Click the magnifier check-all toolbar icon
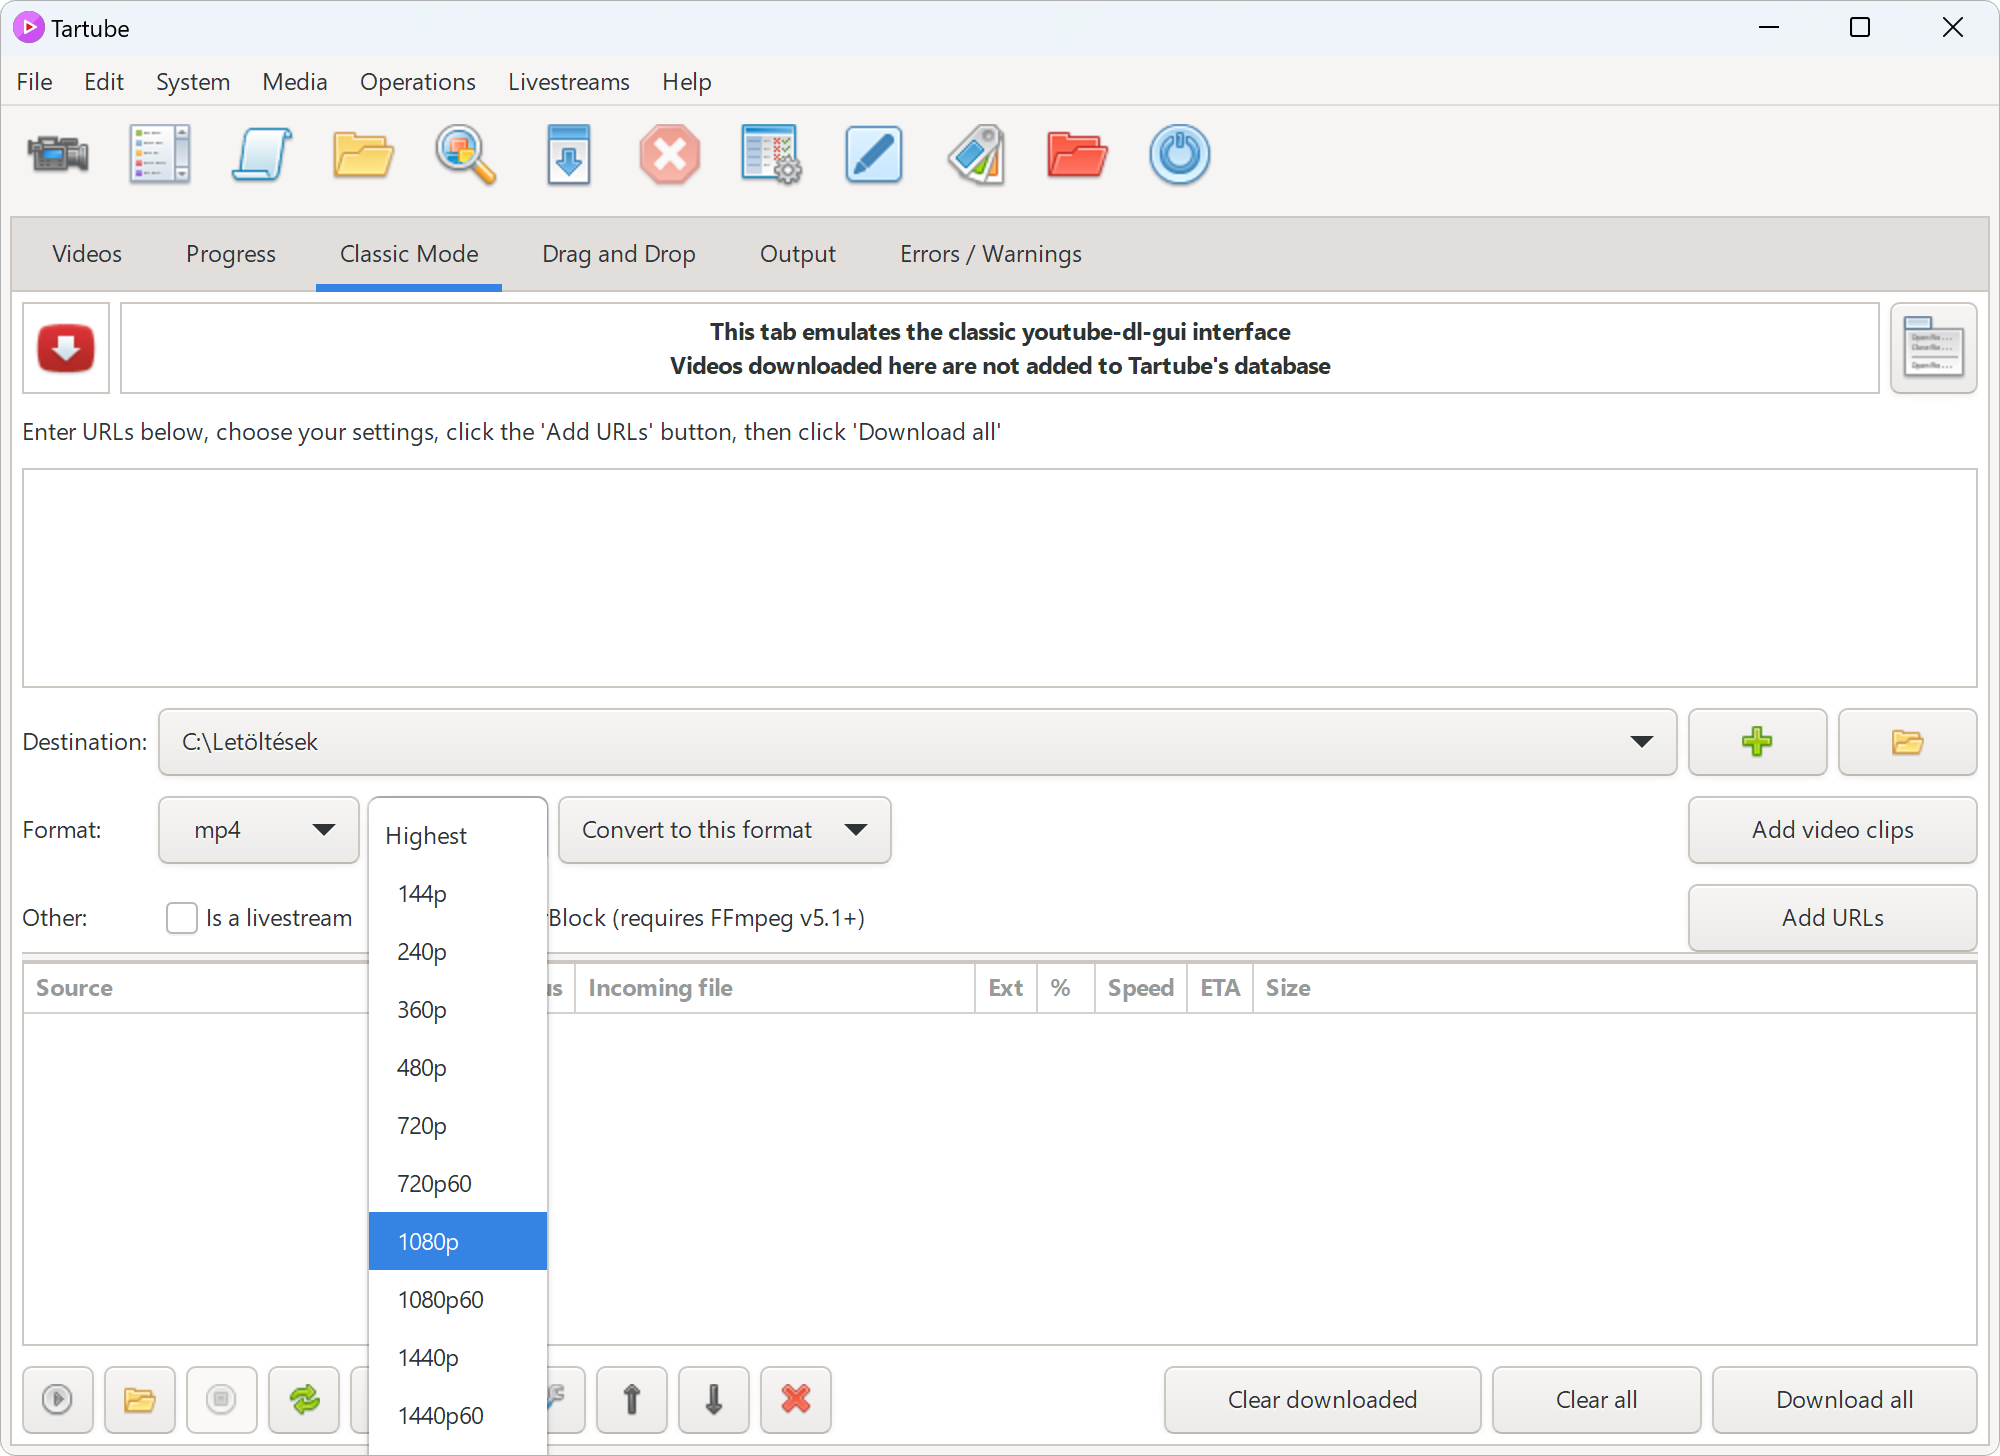Screen dimensions: 2000x1456 point(466,155)
